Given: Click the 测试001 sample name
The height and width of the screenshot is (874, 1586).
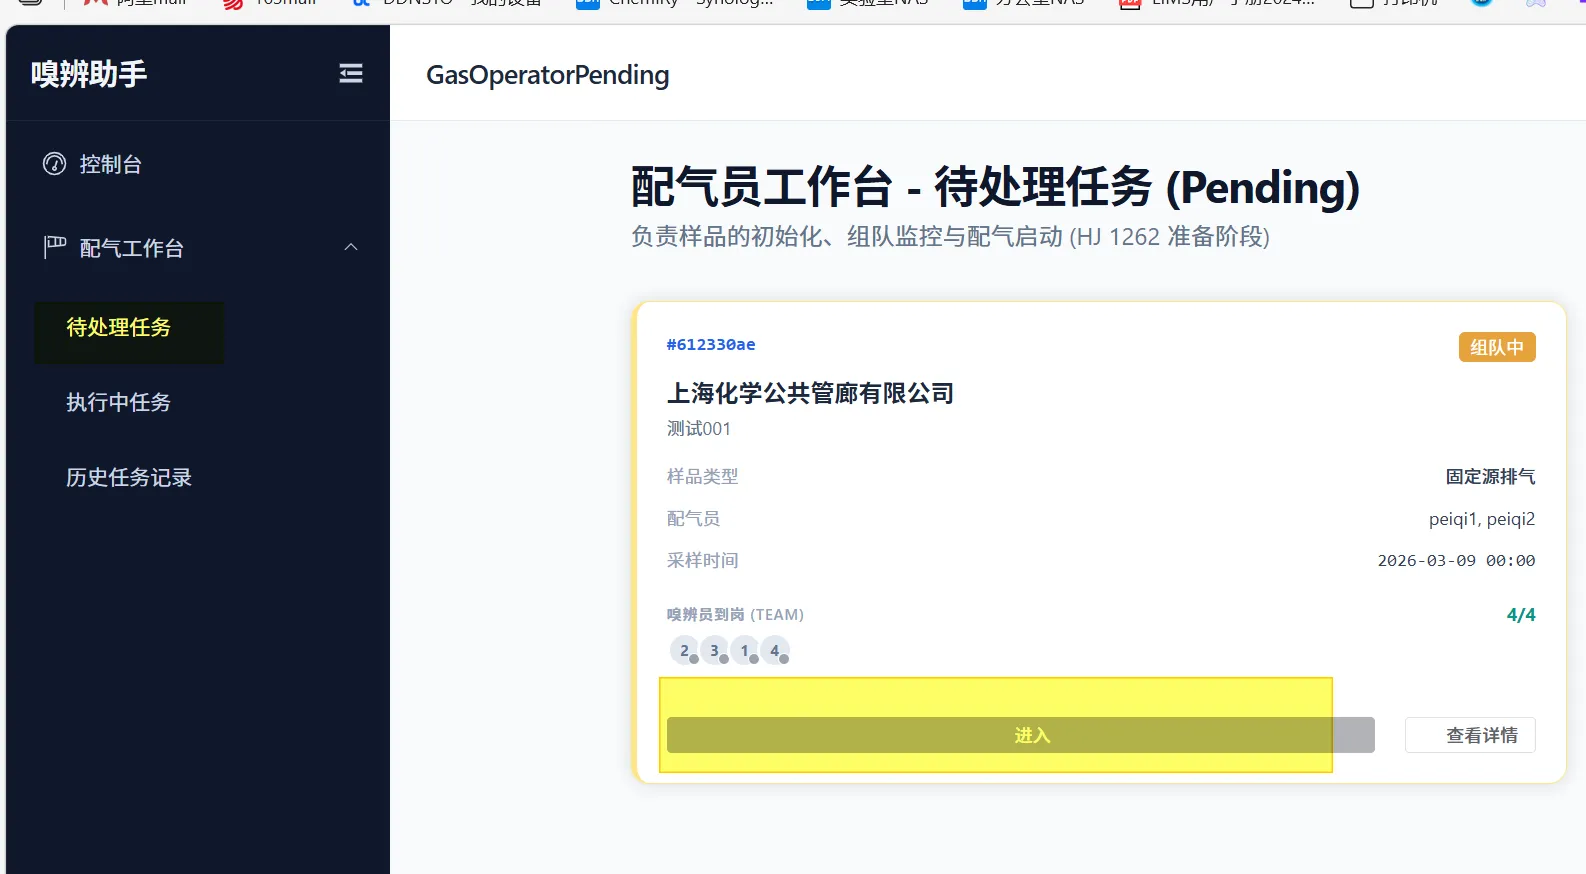Looking at the screenshot, I should coord(699,428).
